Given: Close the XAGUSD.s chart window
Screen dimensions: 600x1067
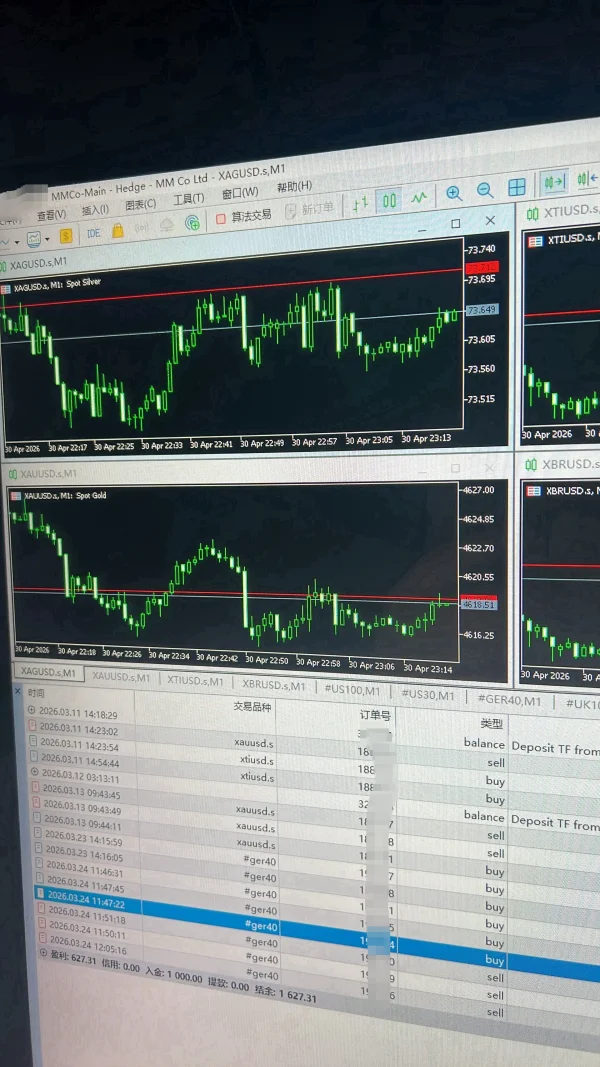Looking at the screenshot, I should point(490,220).
